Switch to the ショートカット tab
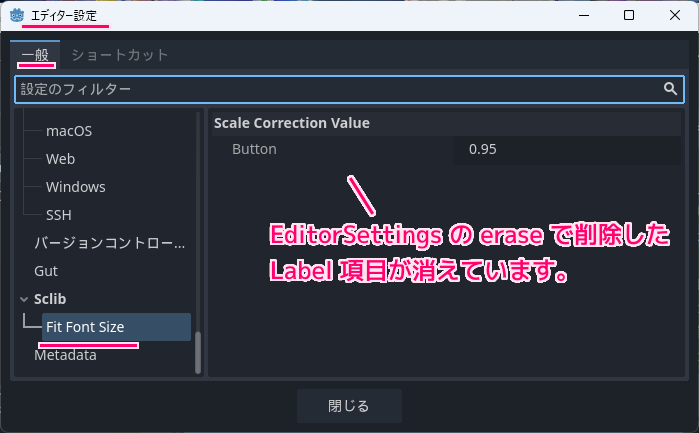The image size is (699, 433). point(119,55)
